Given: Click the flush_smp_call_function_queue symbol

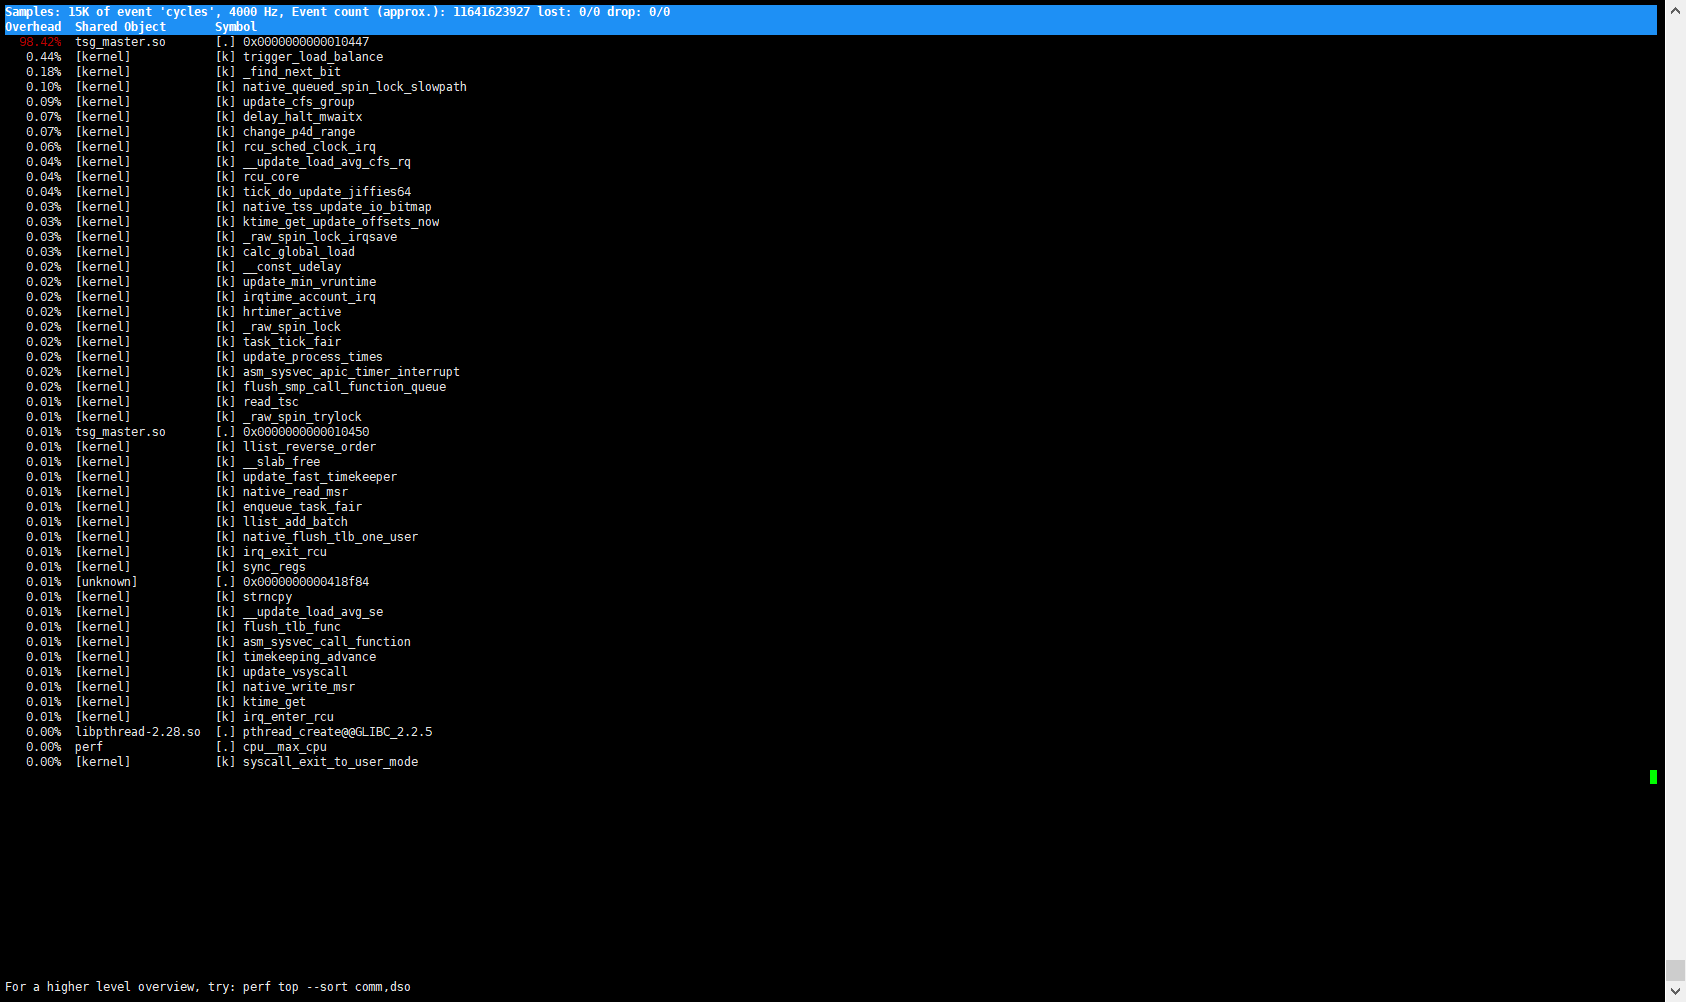Looking at the screenshot, I should pos(344,387).
